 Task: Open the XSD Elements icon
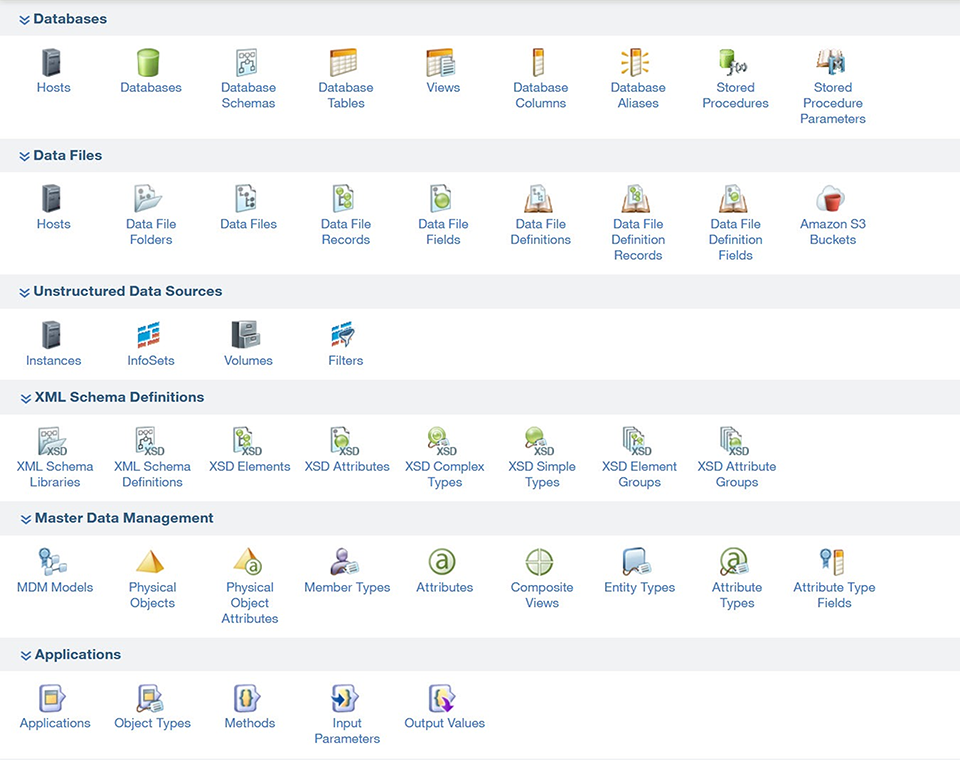coord(247,442)
